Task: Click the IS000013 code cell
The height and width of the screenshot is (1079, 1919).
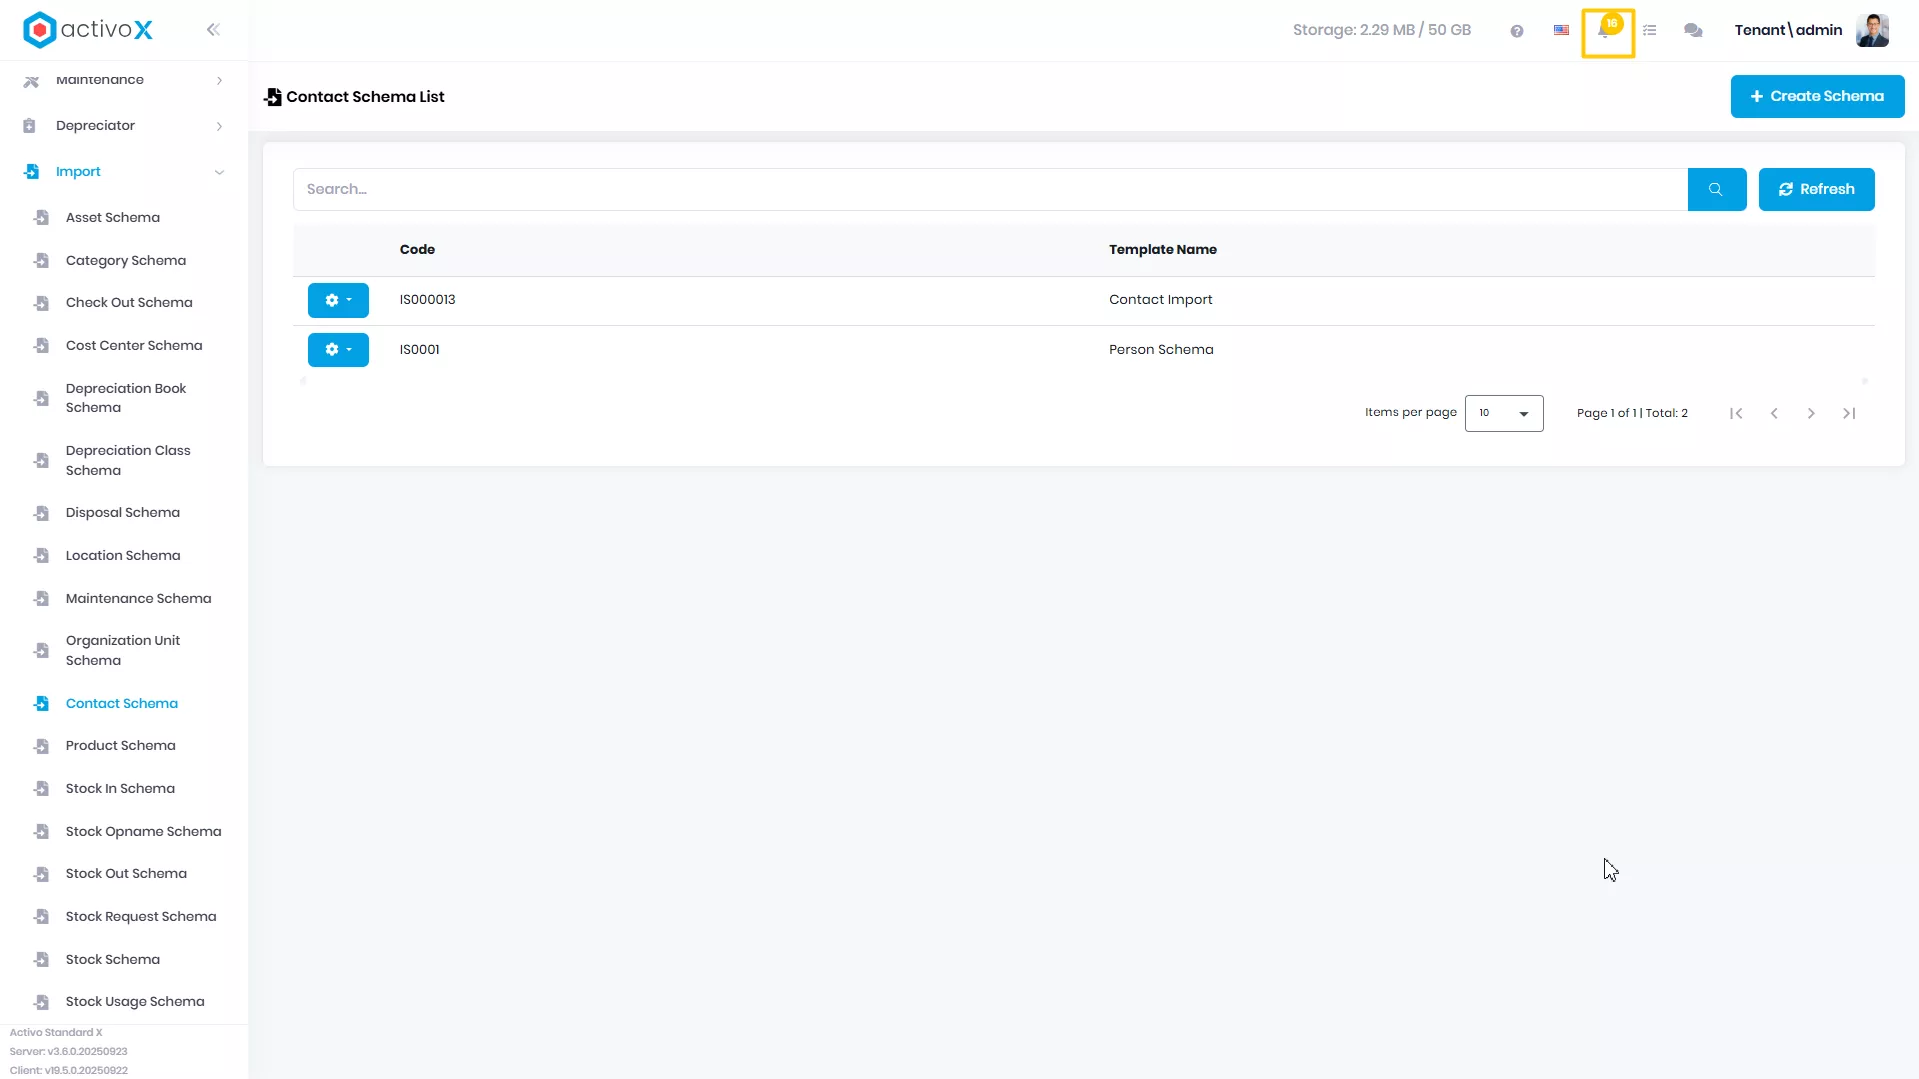Action: 427,300
